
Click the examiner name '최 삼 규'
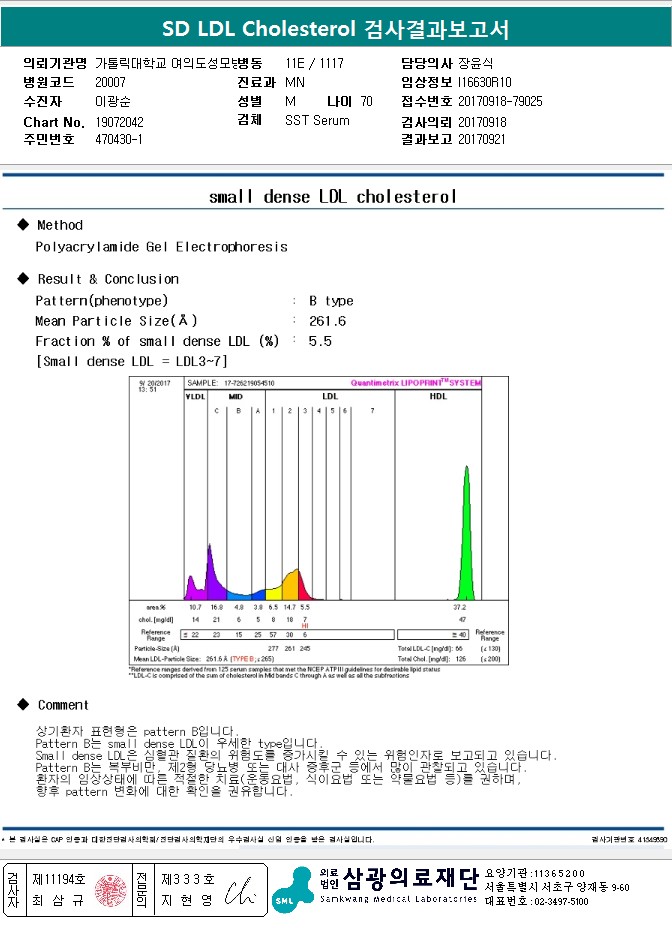[58, 901]
